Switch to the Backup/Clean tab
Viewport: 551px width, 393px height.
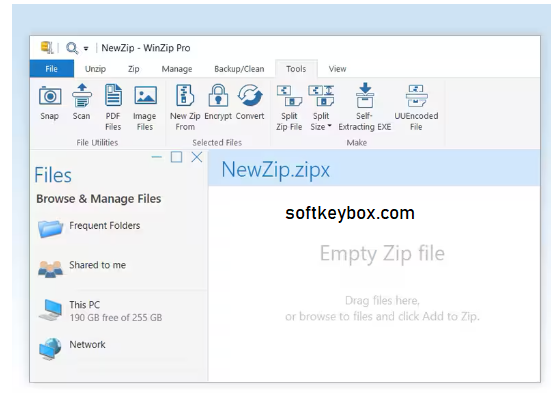(239, 69)
